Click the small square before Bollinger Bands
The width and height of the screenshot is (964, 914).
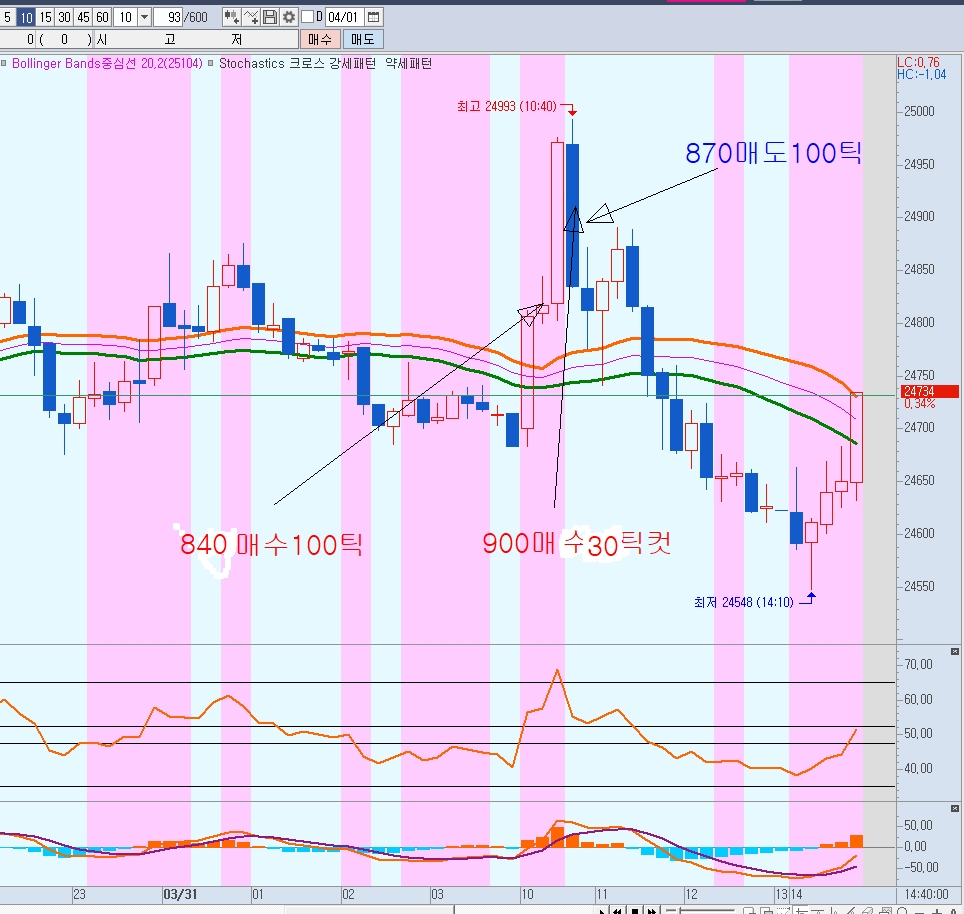coord(5,63)
